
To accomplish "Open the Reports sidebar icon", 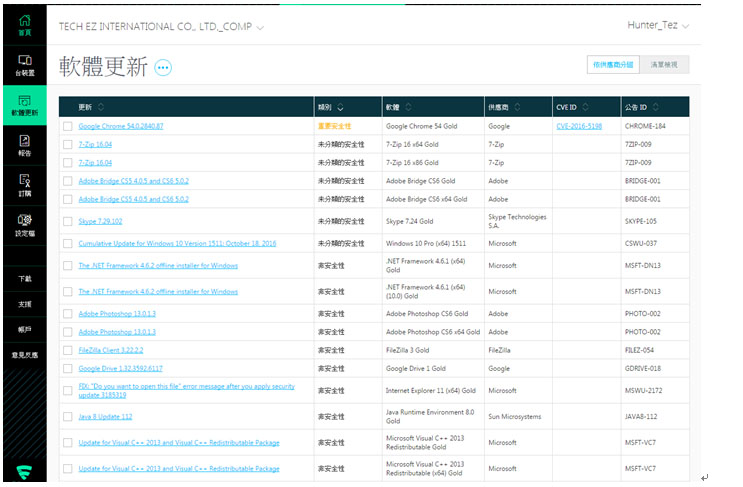I will pyautogui.click(x=25, y=145).
